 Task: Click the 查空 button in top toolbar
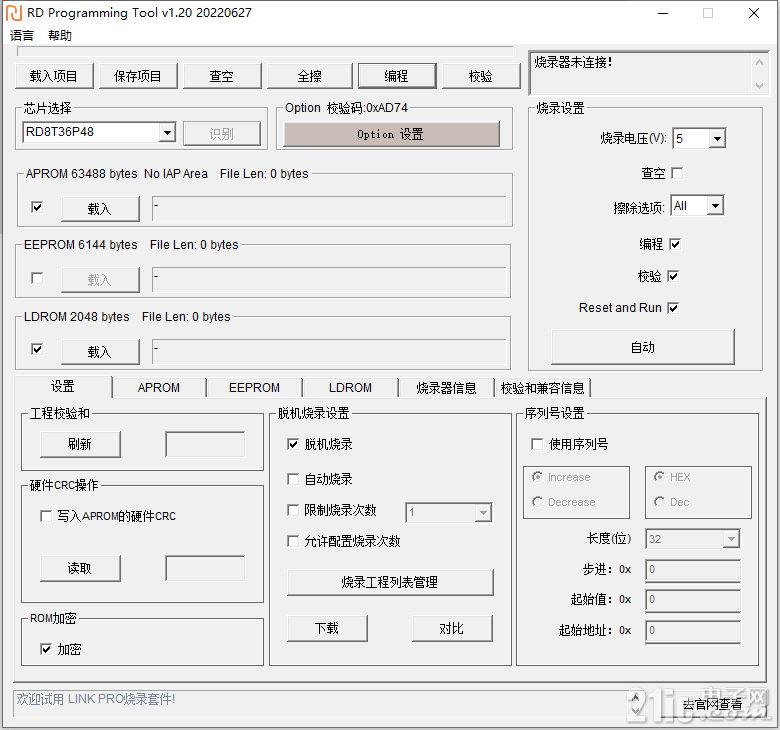click(x=222, y=76)
